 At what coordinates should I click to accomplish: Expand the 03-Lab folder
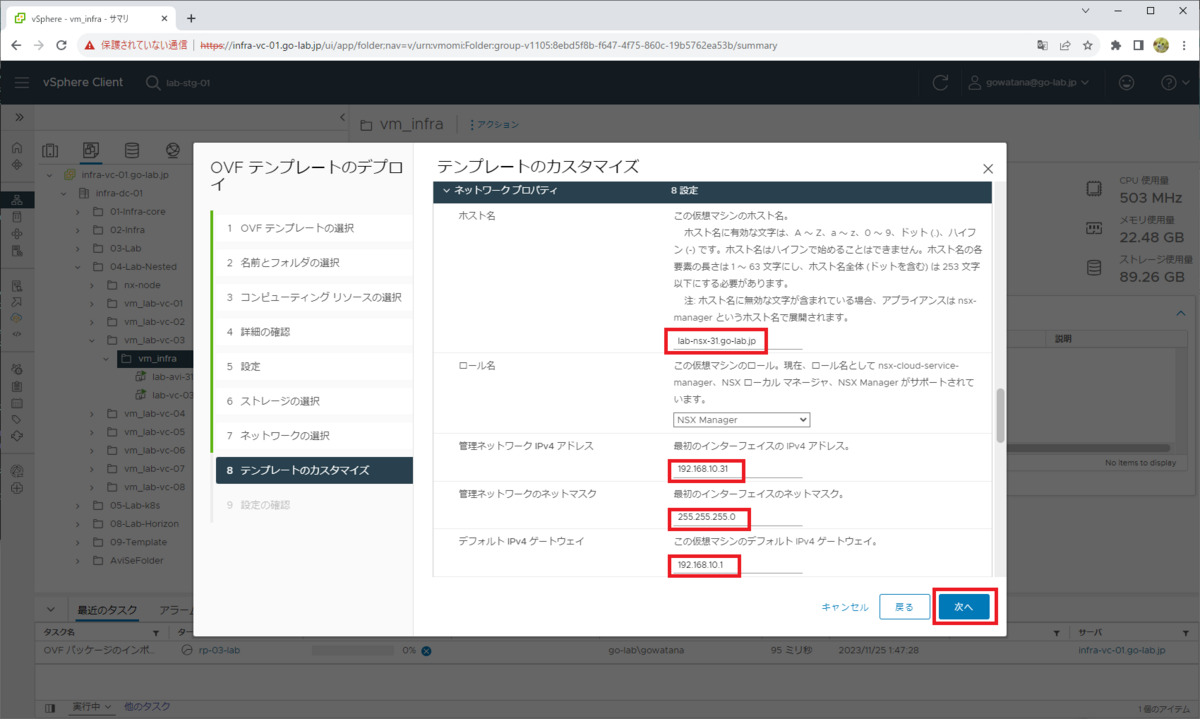tap(78, 248)
